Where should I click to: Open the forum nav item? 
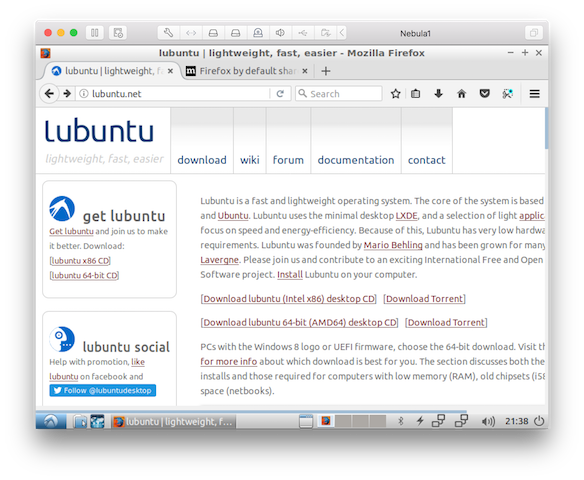coord(288,160)
